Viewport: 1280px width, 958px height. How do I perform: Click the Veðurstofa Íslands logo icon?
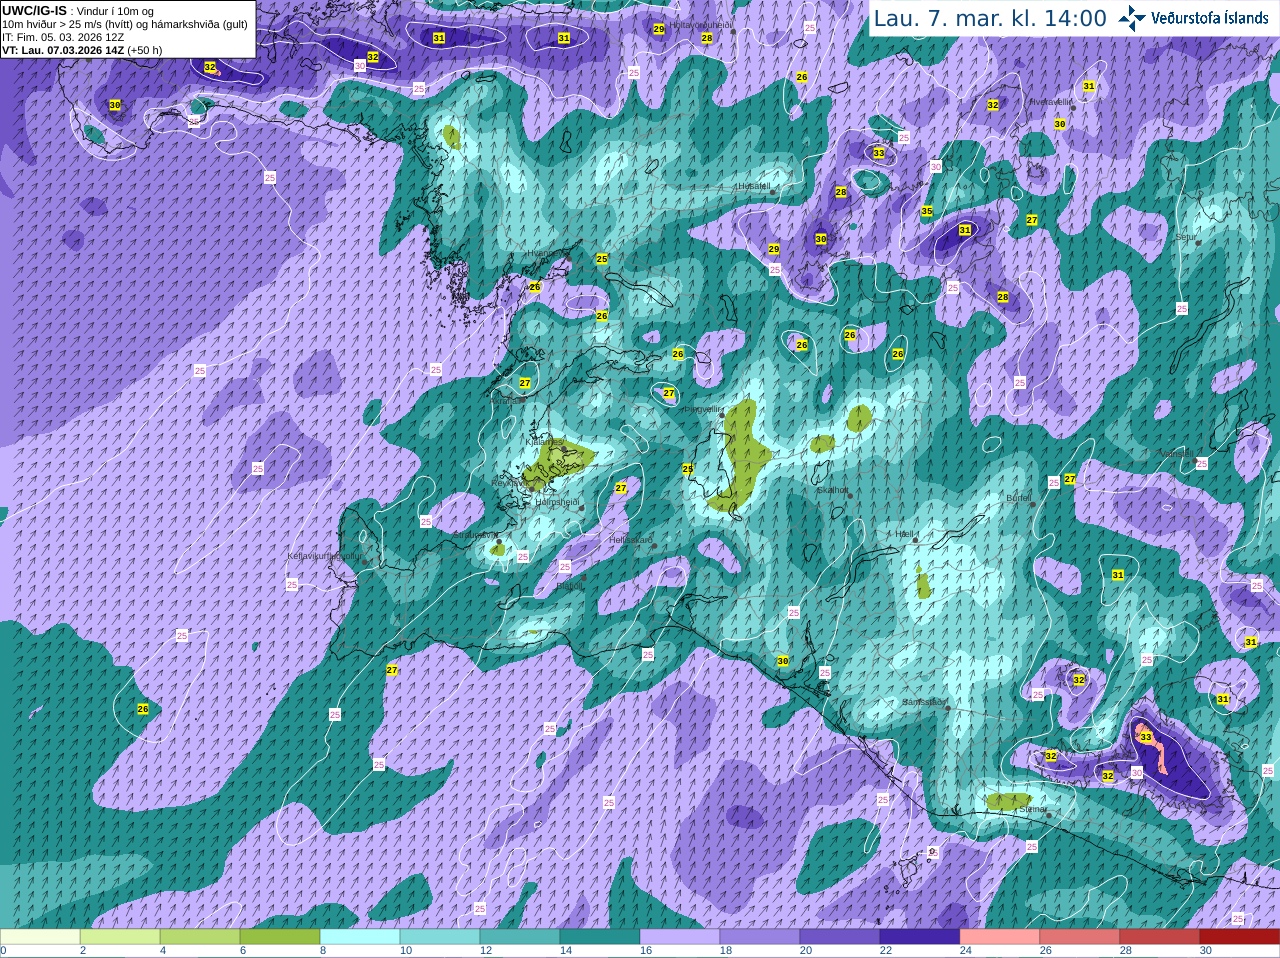click(x=1133, y=18)
